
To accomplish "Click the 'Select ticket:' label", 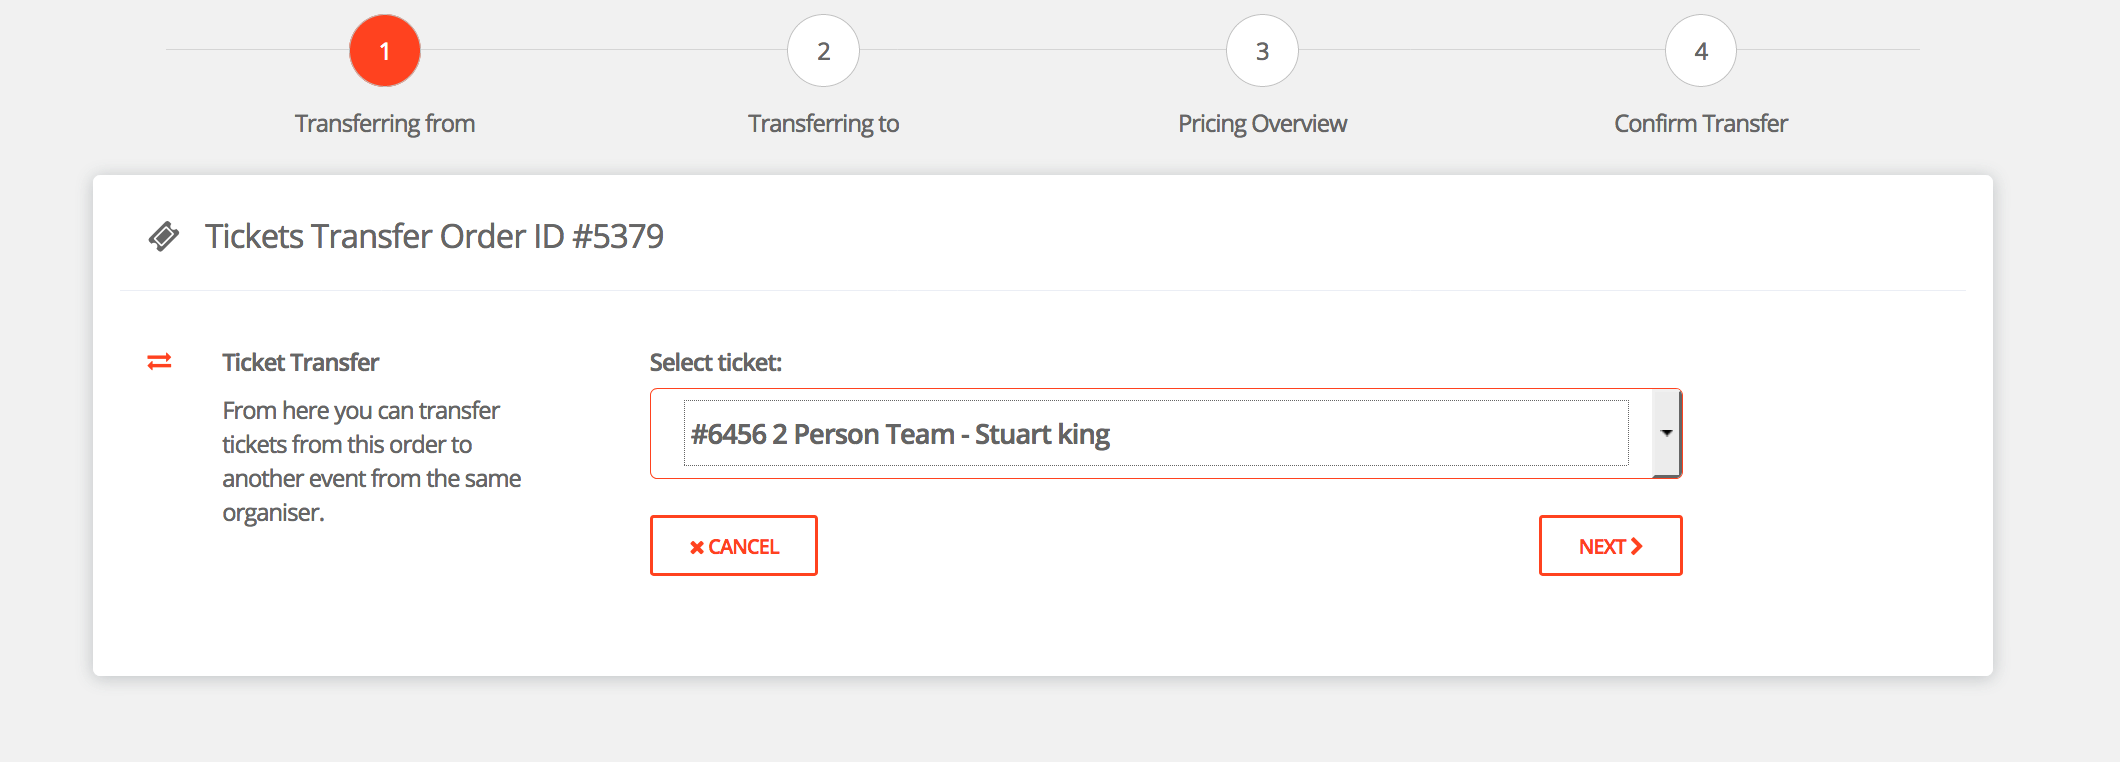I will click(x=716, y=363).
